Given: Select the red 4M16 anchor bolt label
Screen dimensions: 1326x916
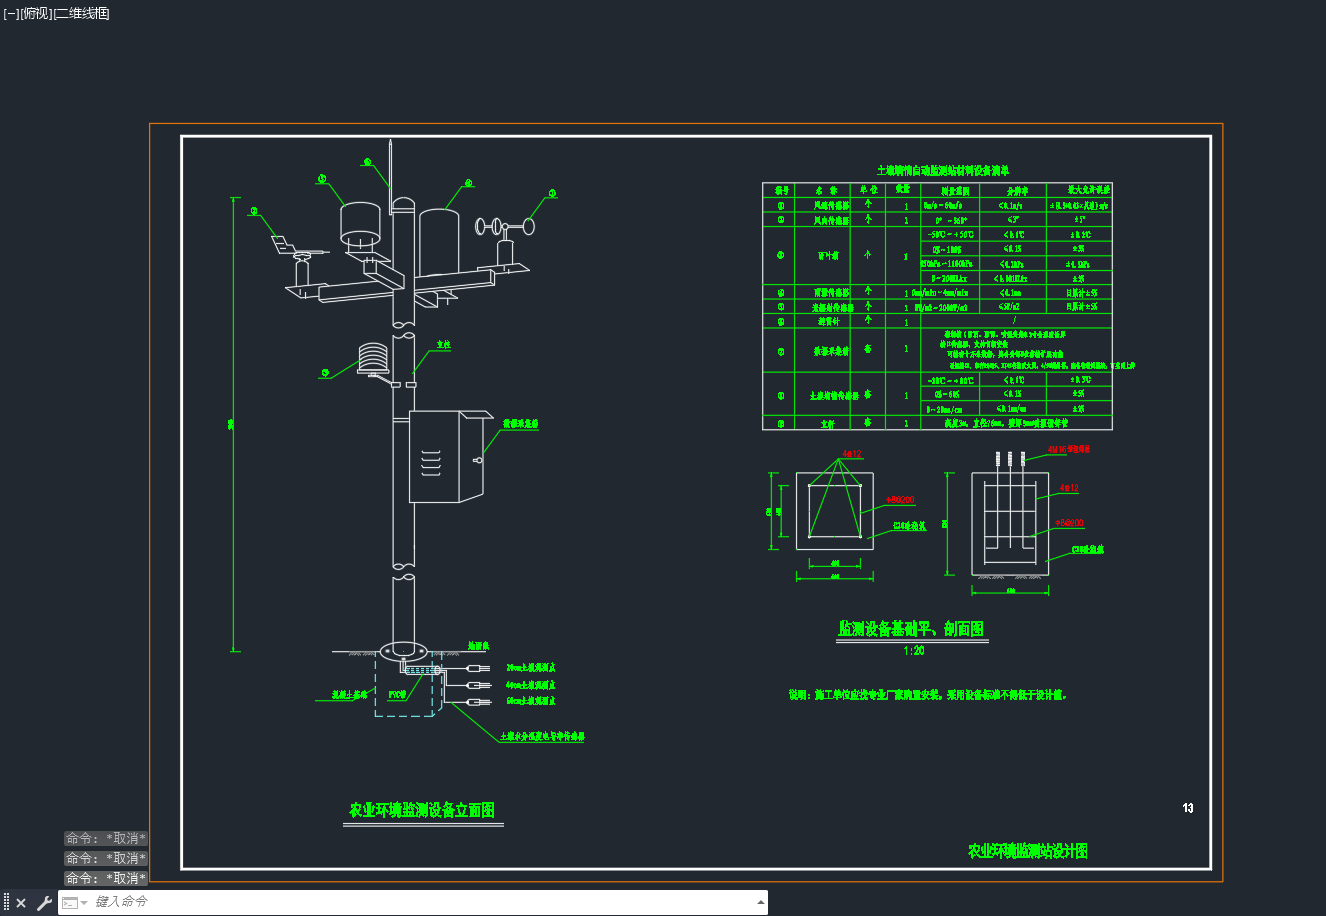Looking at the screenshot, I should (1068, 450).
